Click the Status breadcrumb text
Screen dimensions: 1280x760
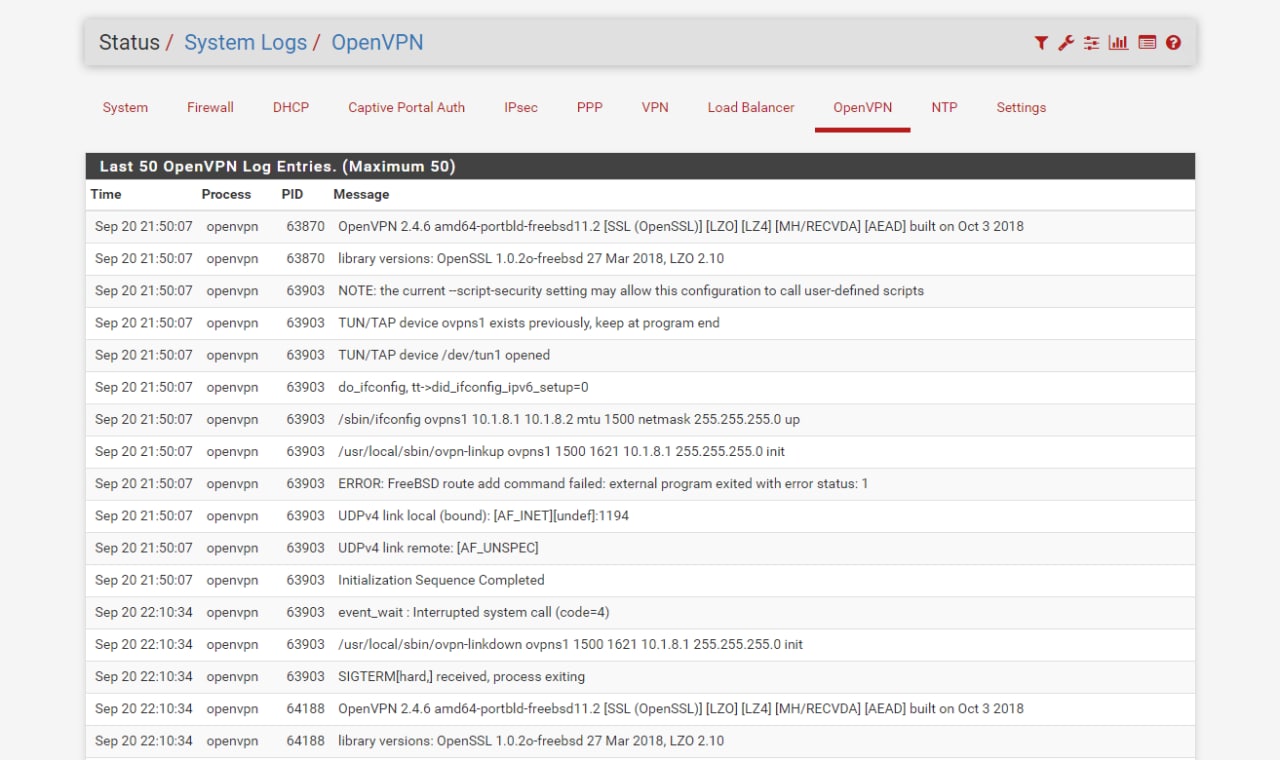pos(129,43)
